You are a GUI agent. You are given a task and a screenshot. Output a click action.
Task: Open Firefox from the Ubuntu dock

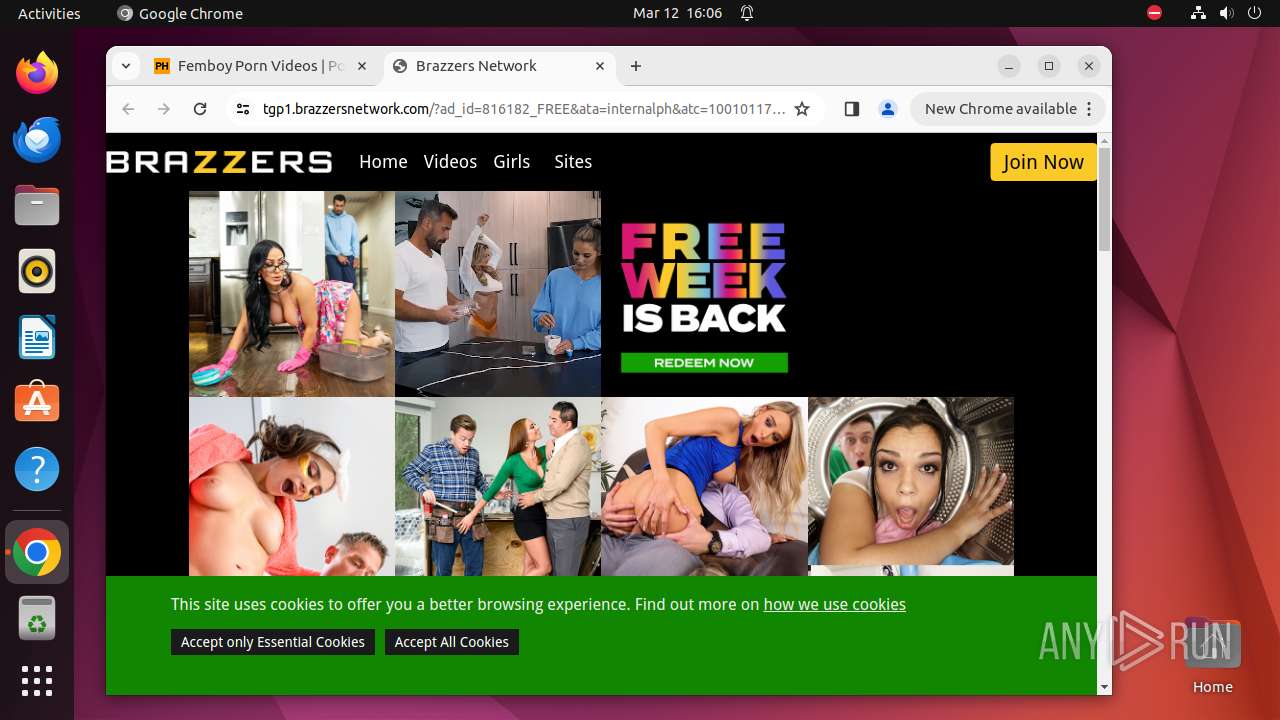click(x=37, y=73)
